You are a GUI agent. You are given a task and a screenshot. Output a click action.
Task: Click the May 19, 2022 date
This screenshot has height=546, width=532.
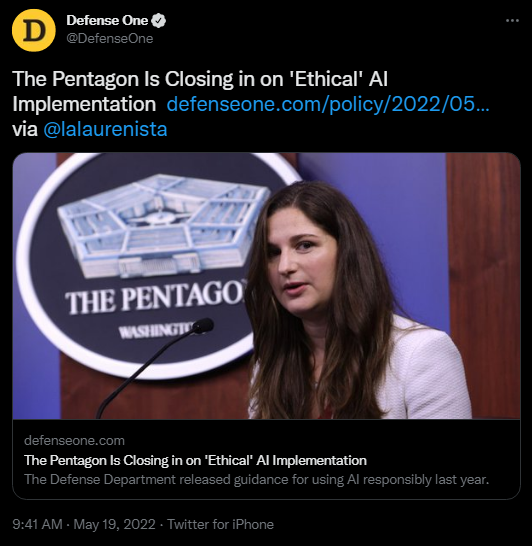coord(115,524)
